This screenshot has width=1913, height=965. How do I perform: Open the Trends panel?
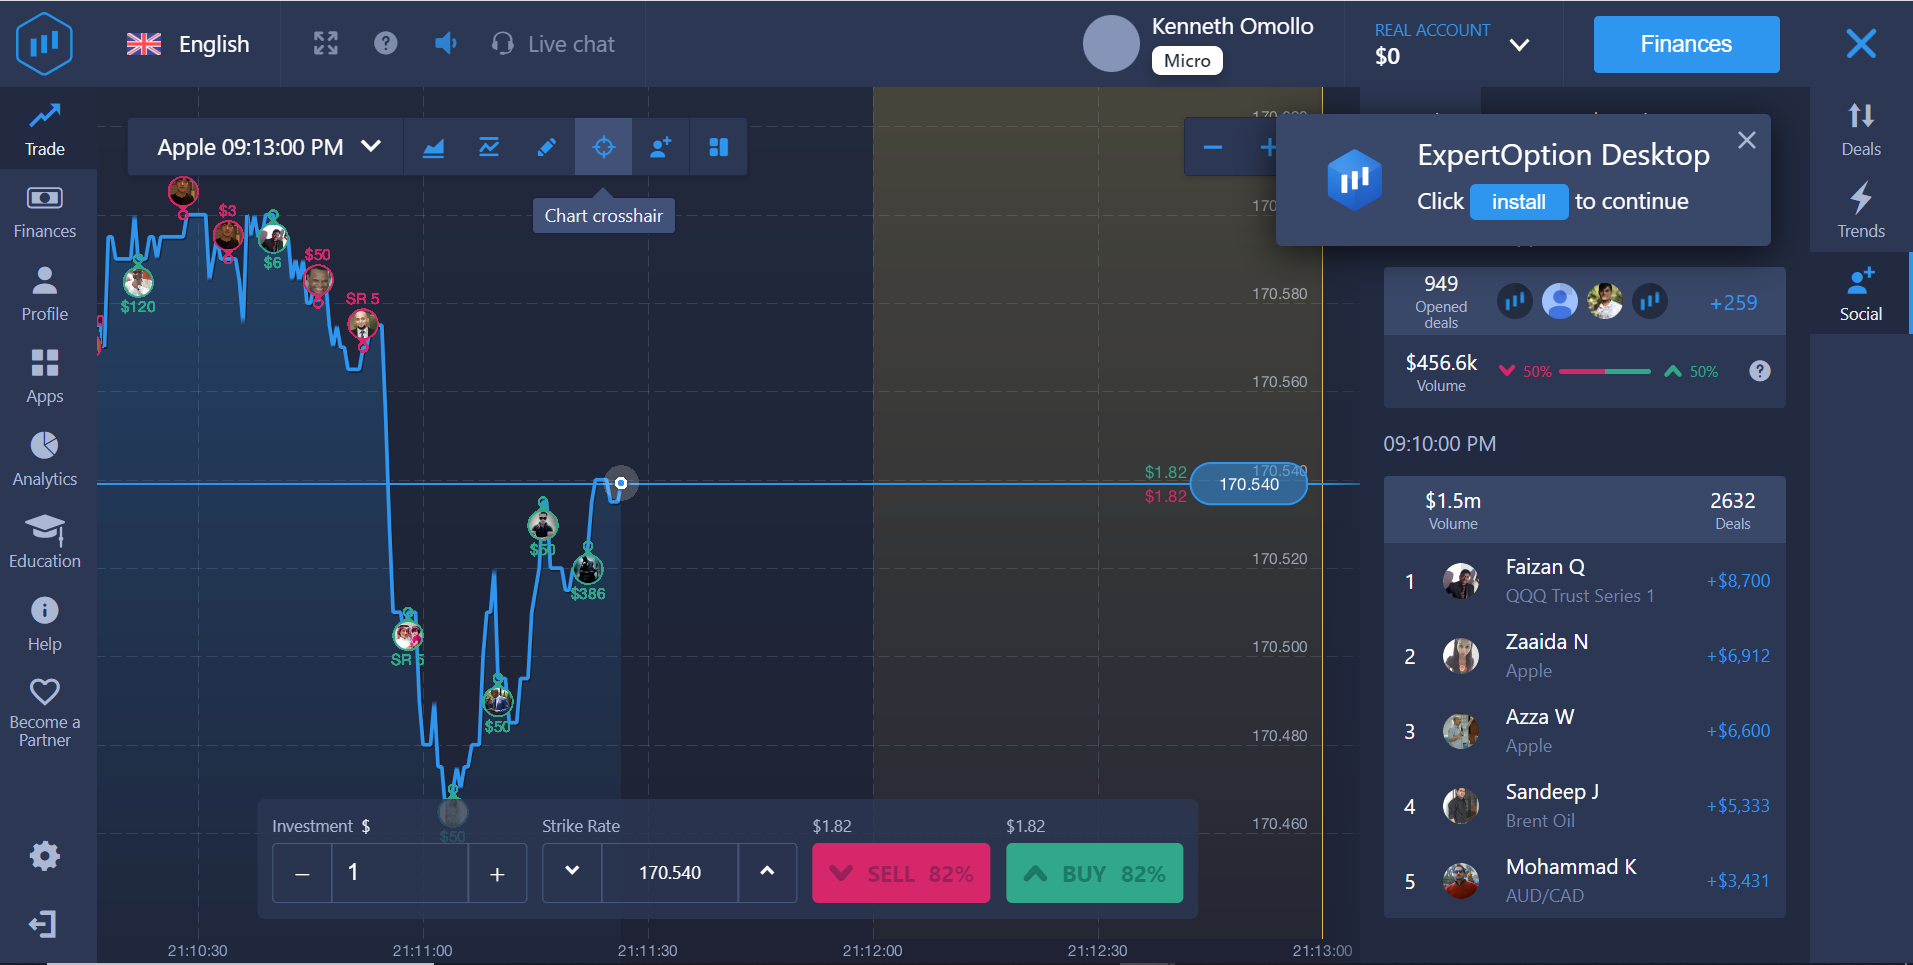1858,210
